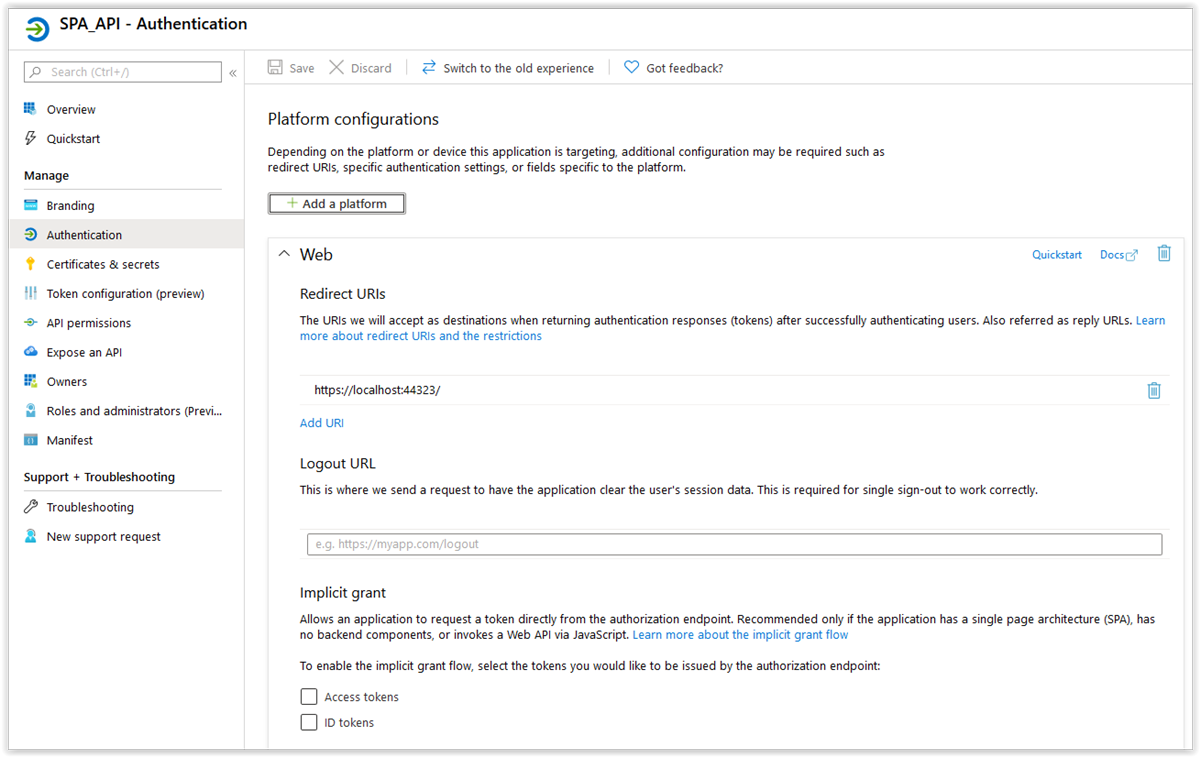Open Learn more about implicit grant flow

click(x=740, y=635)
